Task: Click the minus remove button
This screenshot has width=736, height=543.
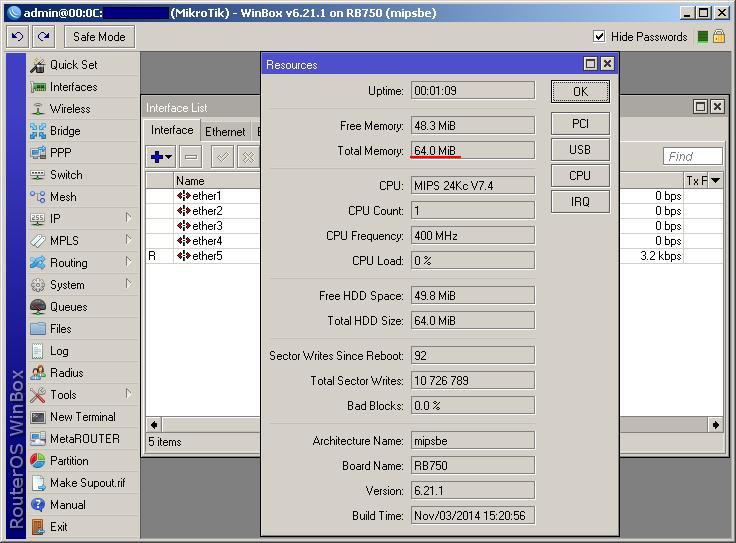Action: click(x=191, y=157)
